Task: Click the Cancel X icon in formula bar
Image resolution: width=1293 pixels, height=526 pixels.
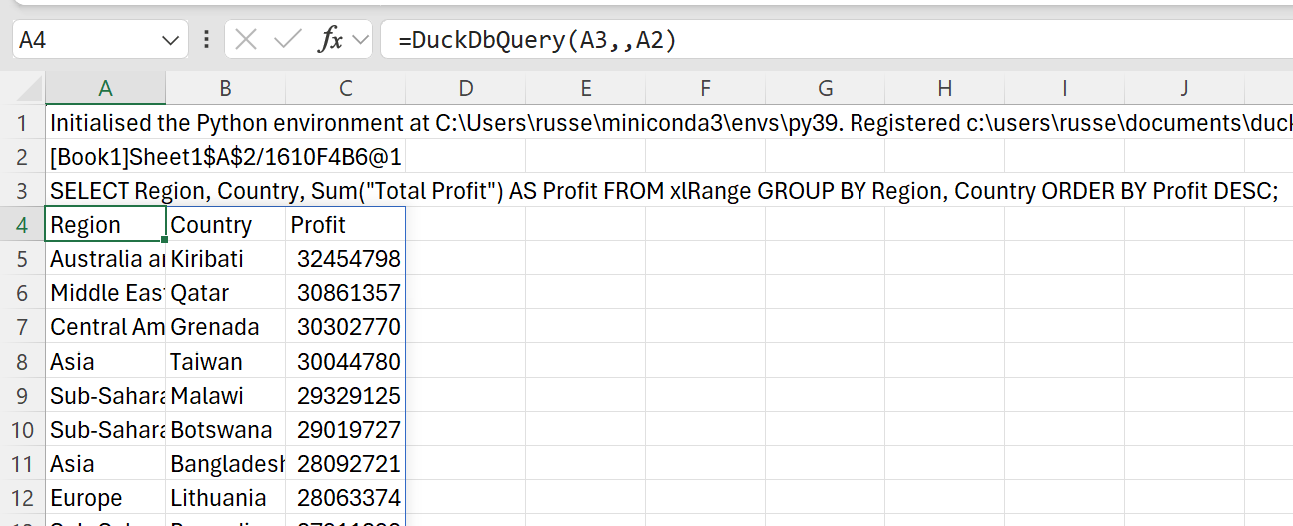Action: (x=246, y=40)
